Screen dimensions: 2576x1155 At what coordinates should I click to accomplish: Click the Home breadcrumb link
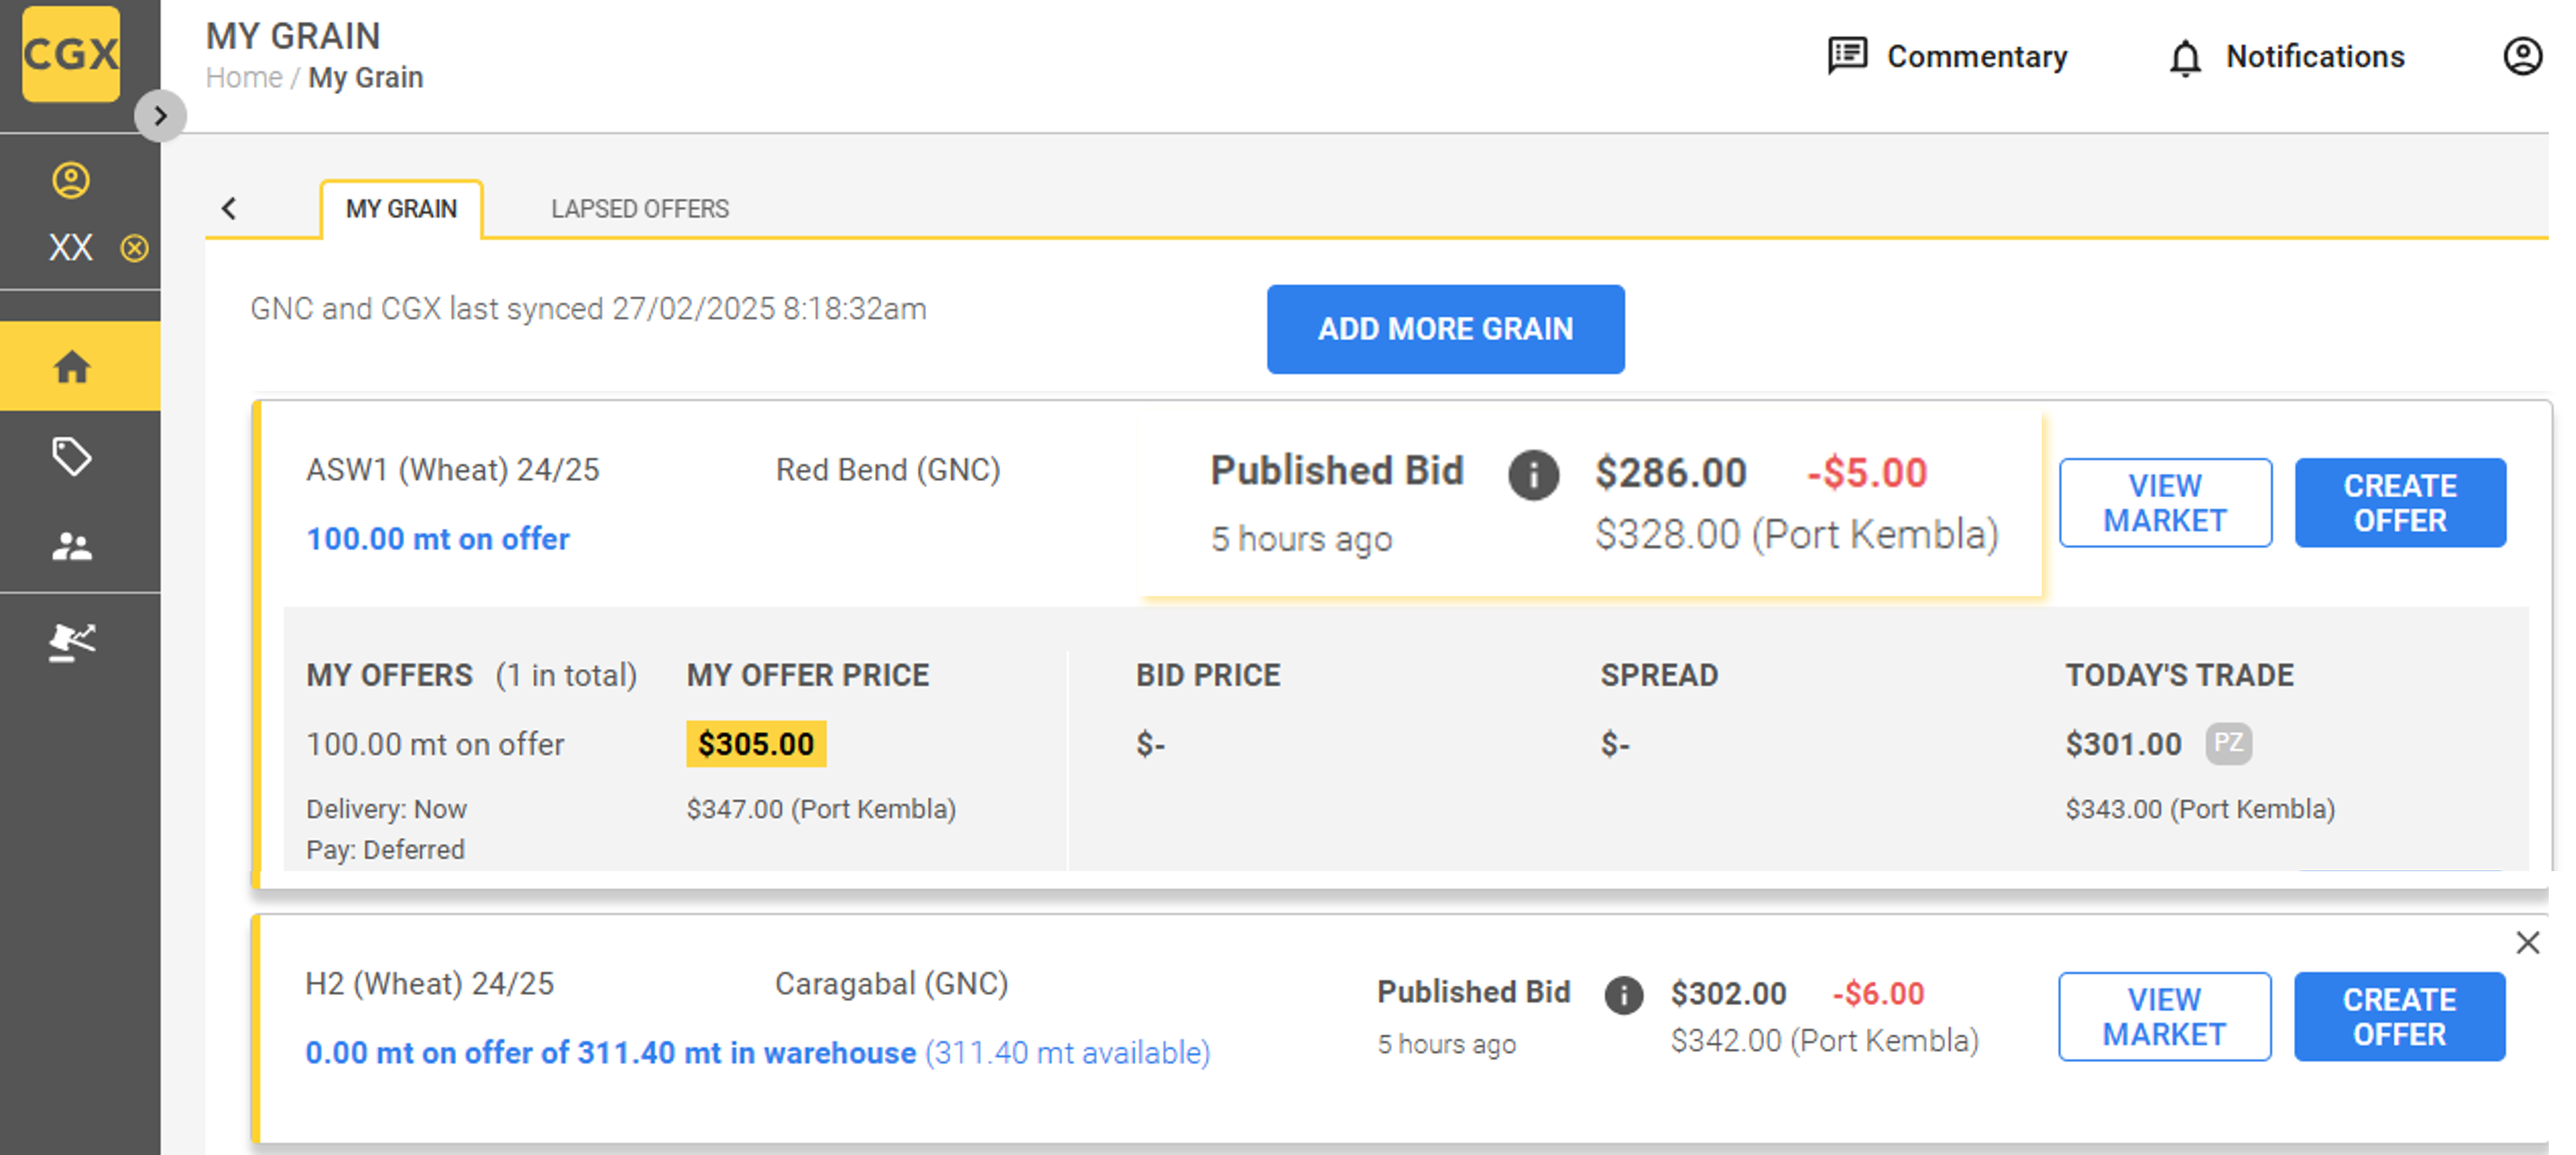click(244, 78)
